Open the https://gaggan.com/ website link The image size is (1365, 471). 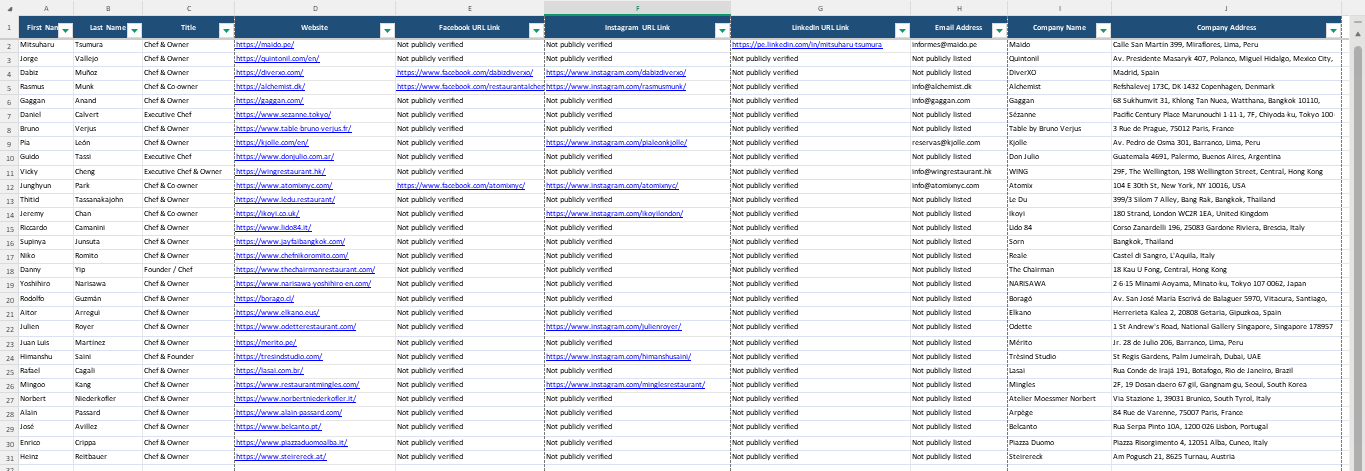tap(269, 101)
